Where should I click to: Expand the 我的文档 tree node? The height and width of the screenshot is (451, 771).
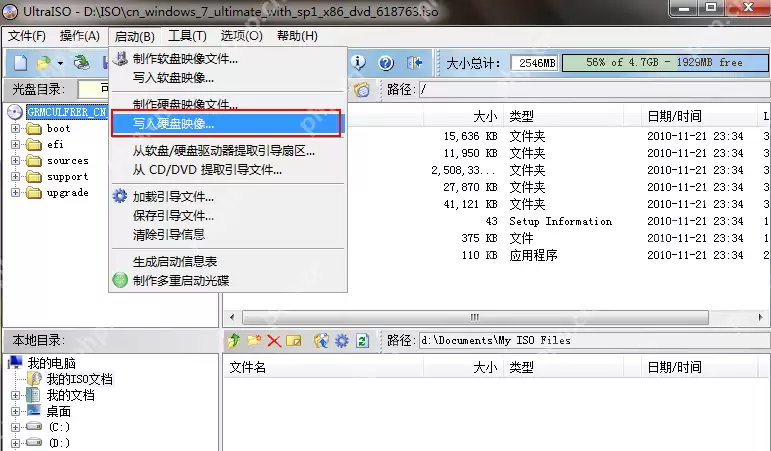pyautogui.click(x=15, y=395)
